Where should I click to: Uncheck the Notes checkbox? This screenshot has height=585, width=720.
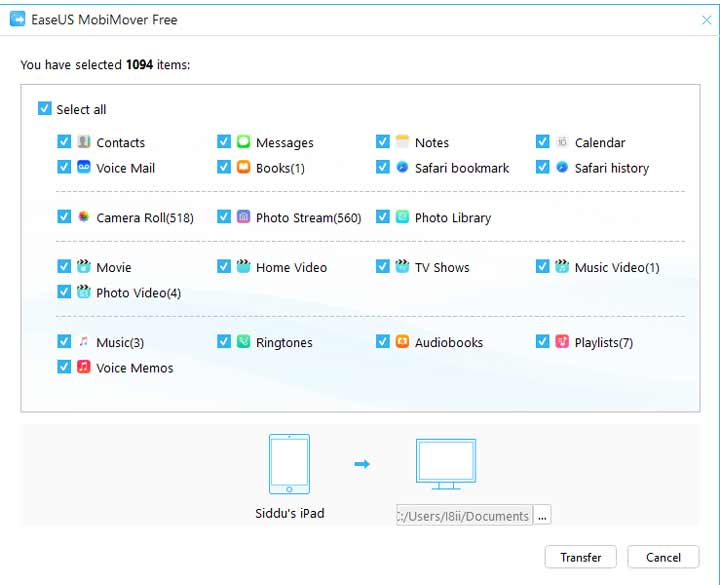click(382, 141)
